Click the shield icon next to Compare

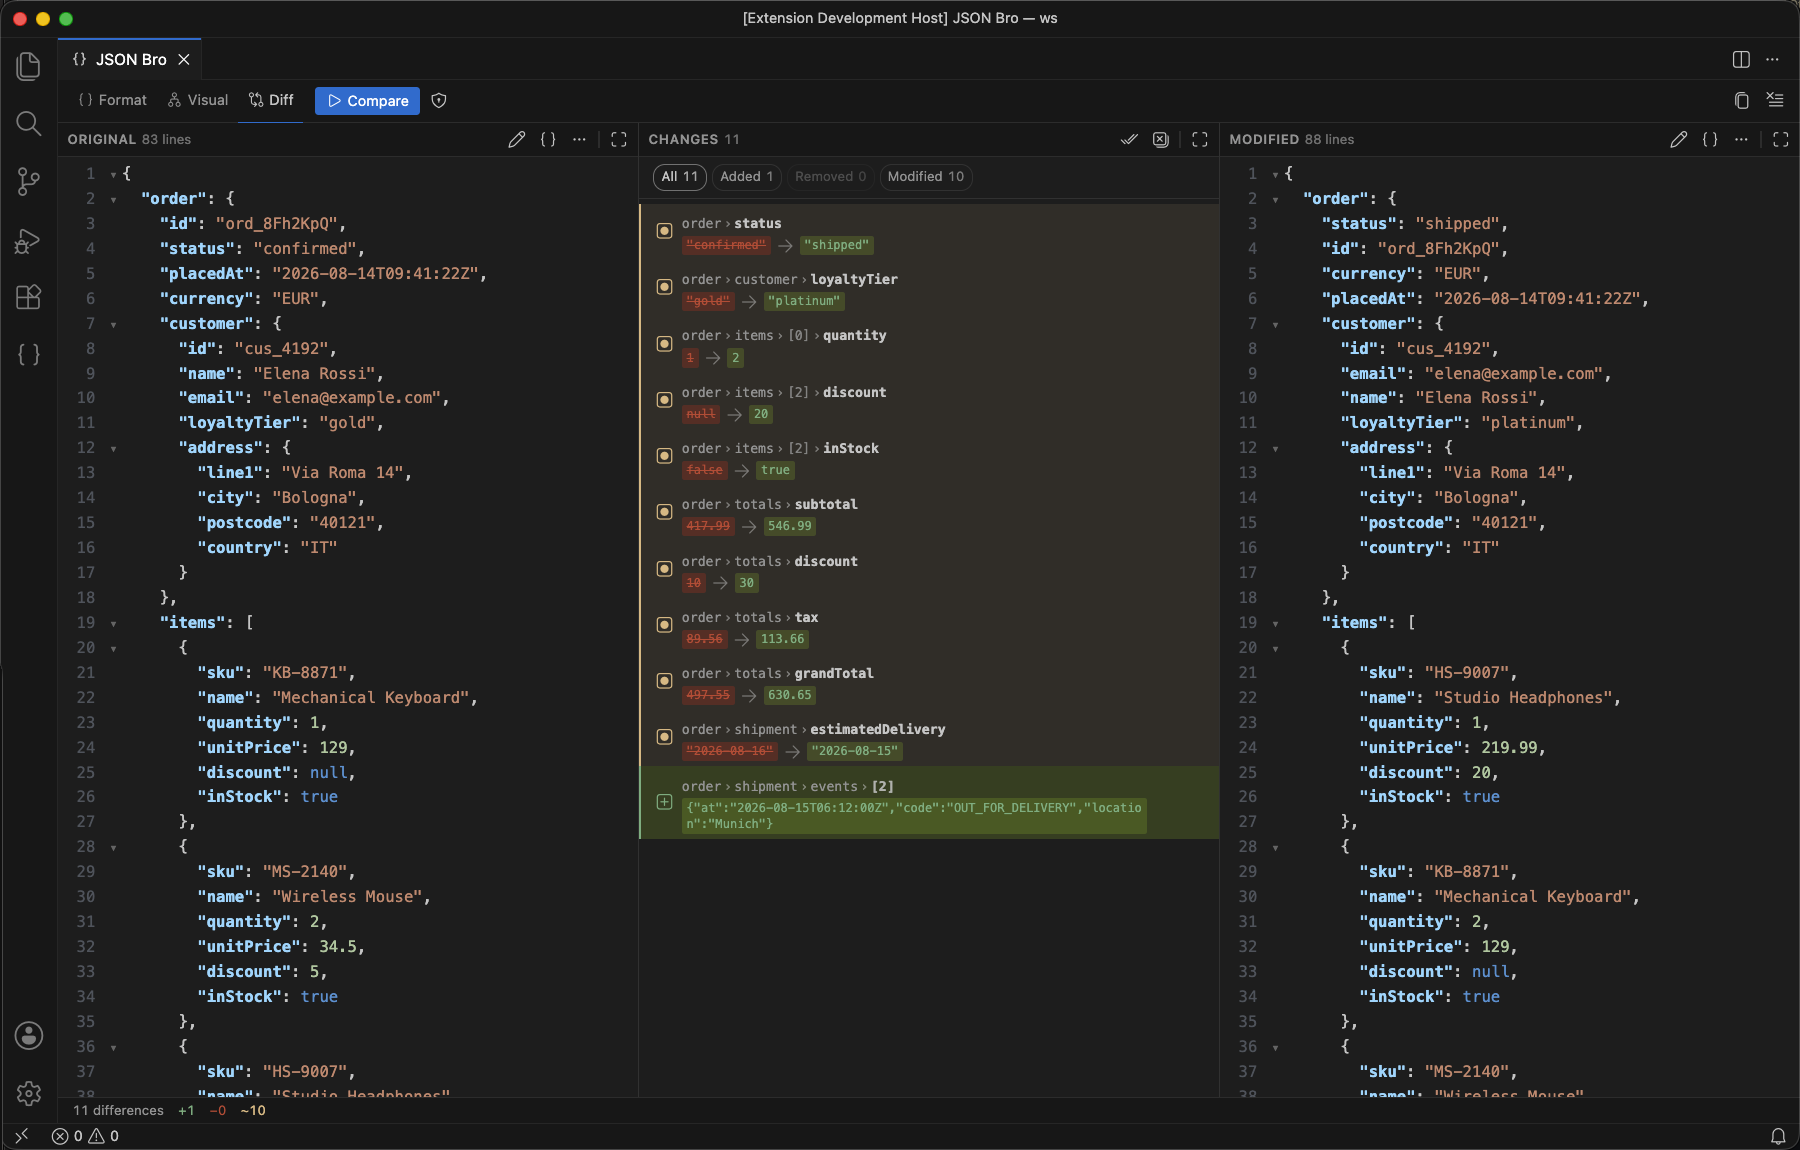click(x=439, y=101)
